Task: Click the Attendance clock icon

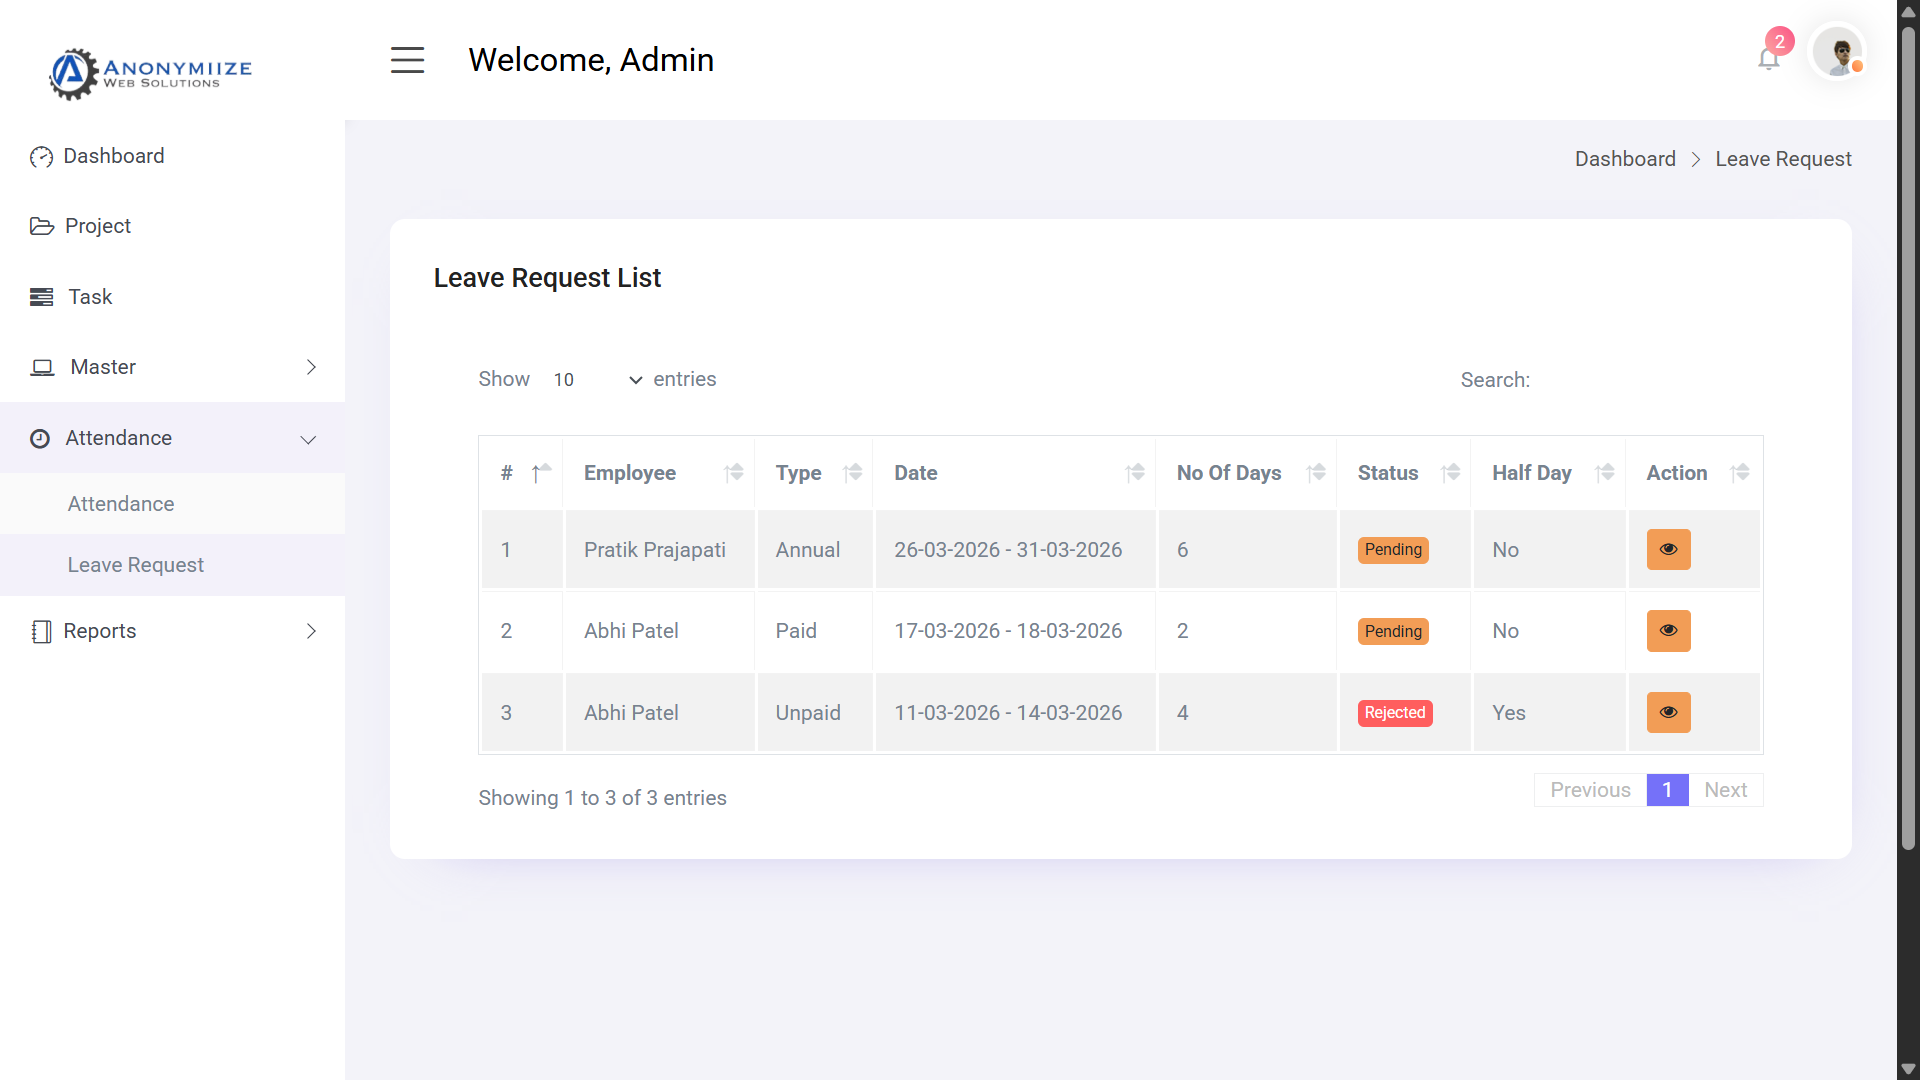Action: pos(40,438)
